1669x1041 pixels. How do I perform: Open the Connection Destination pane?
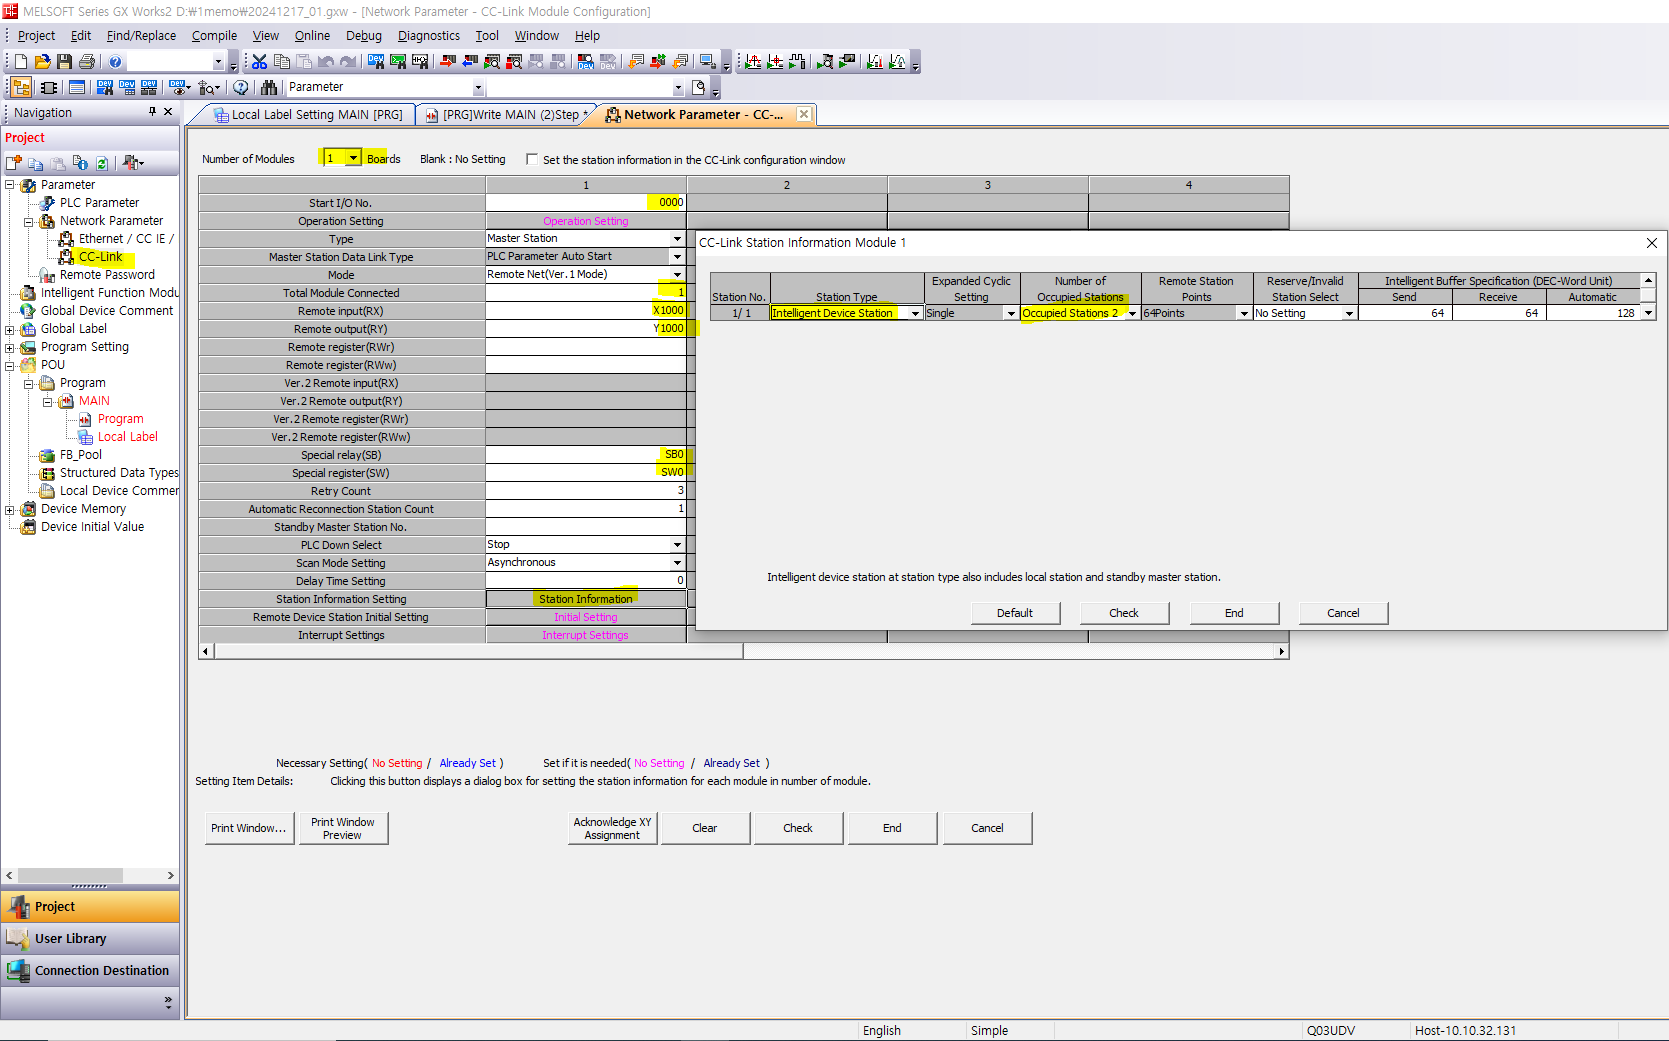click(x=90, y=971)
